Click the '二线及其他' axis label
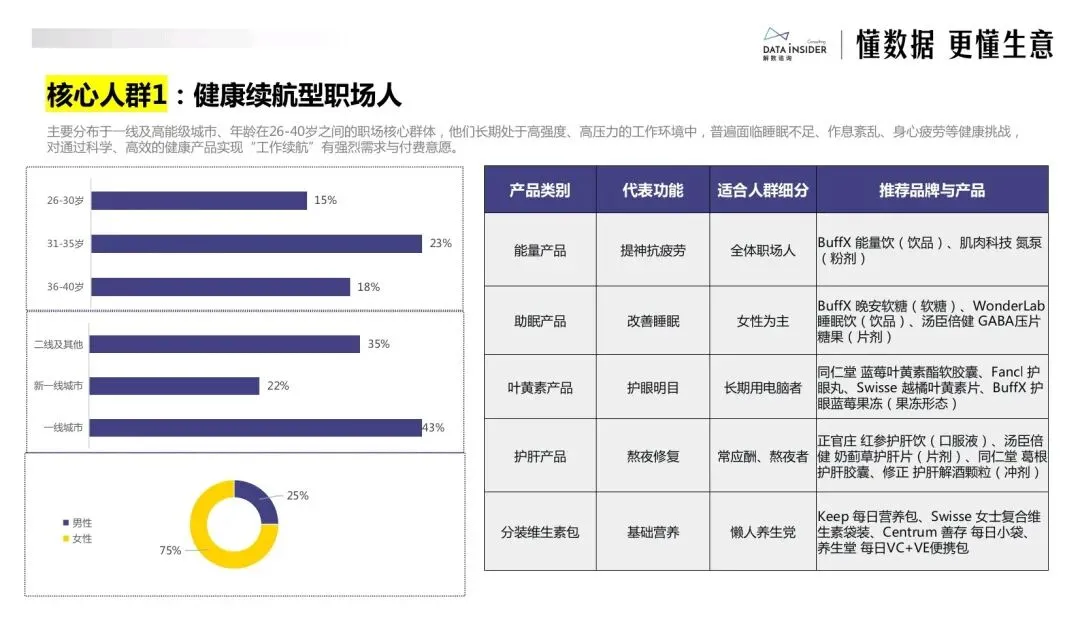Viewport: 1080px width, 623px height. pos(59,344)
